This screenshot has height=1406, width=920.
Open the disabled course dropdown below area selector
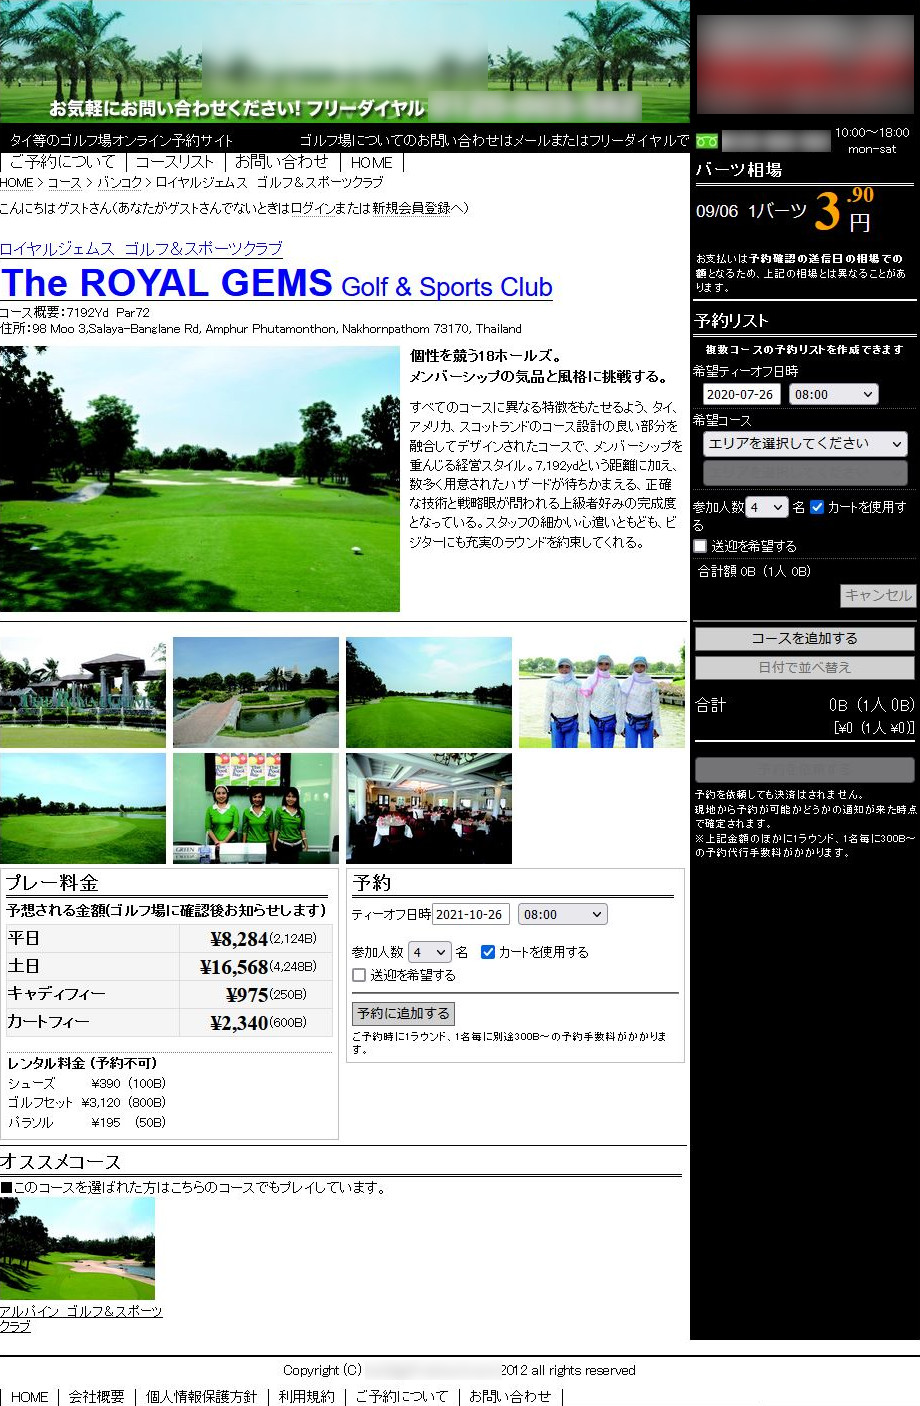click(x=805, y=472)
